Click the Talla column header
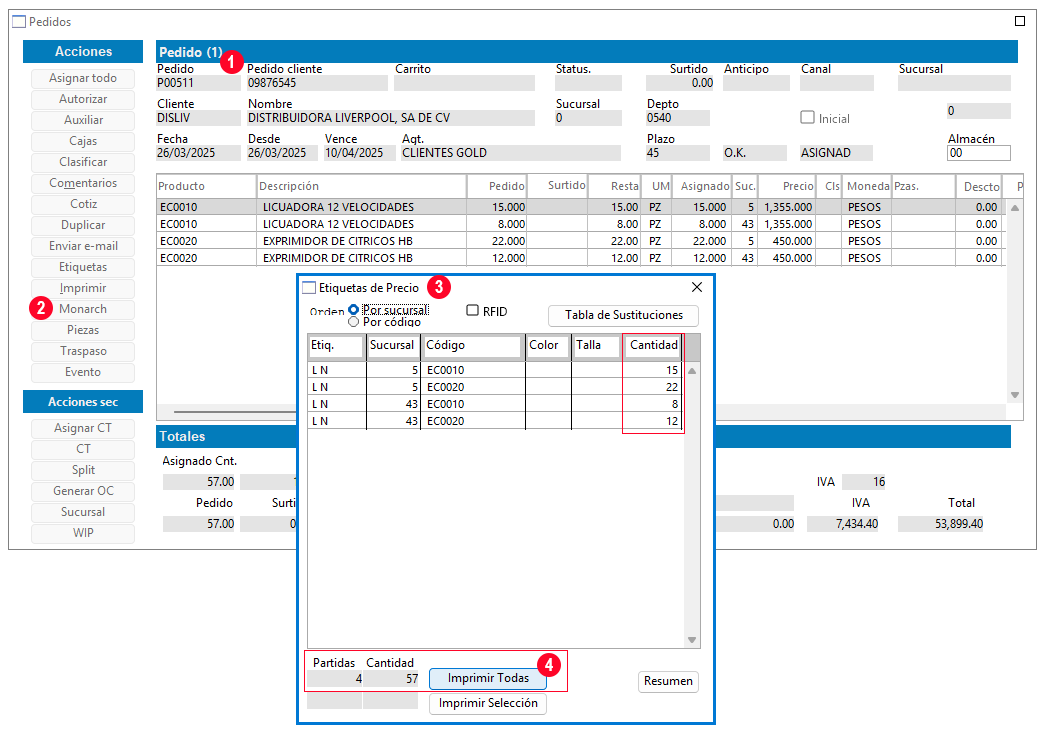Viewport: 1049px width, 733px height. coord(596,346)
